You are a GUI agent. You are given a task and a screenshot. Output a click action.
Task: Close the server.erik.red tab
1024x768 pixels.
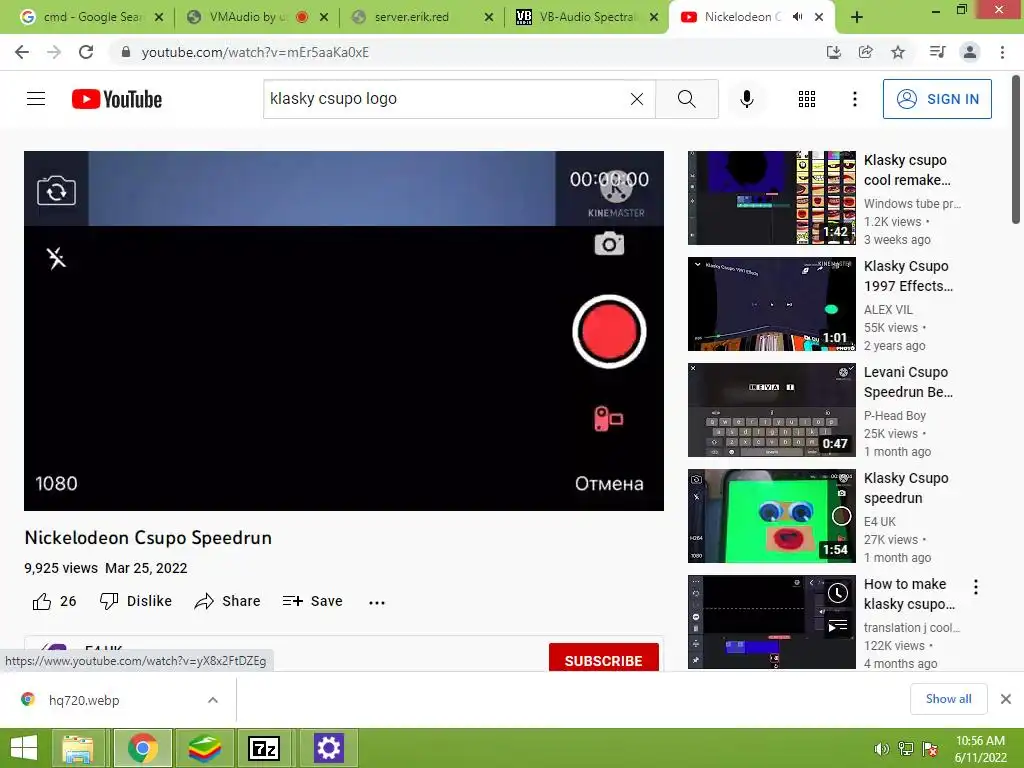[x=488, y=18]
